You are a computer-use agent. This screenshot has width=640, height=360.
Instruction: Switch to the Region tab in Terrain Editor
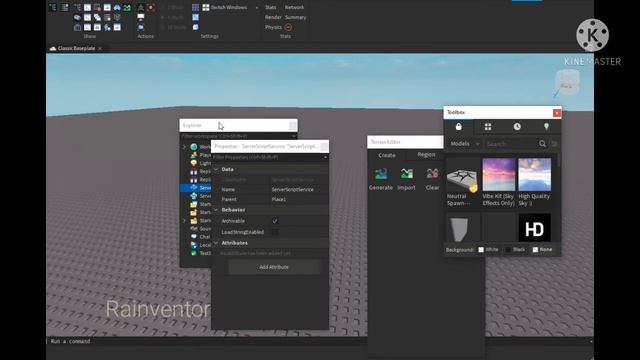(x=426, y=155)
